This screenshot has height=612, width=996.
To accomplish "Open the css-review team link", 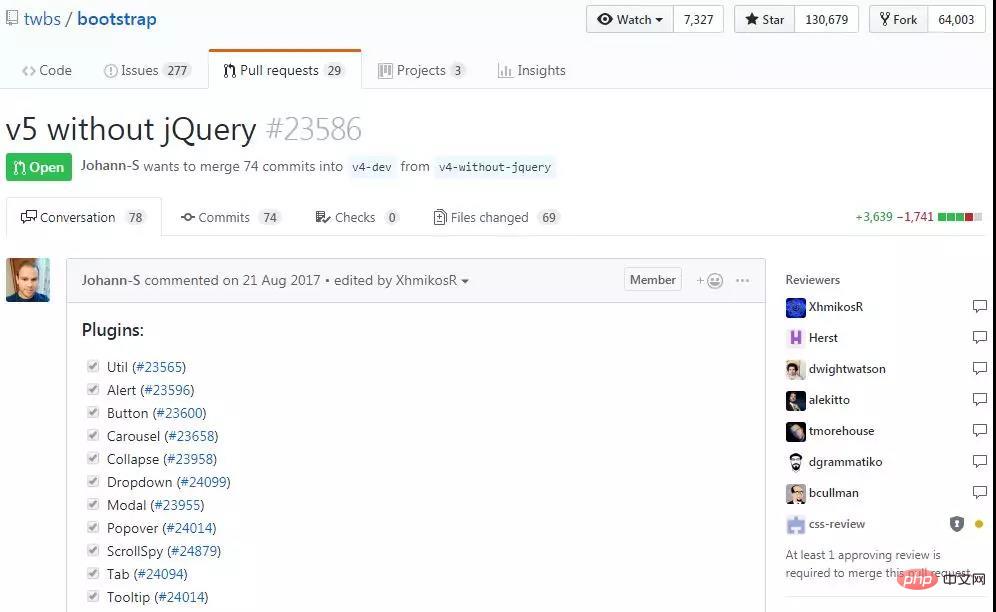I will [x=837, y=524].
